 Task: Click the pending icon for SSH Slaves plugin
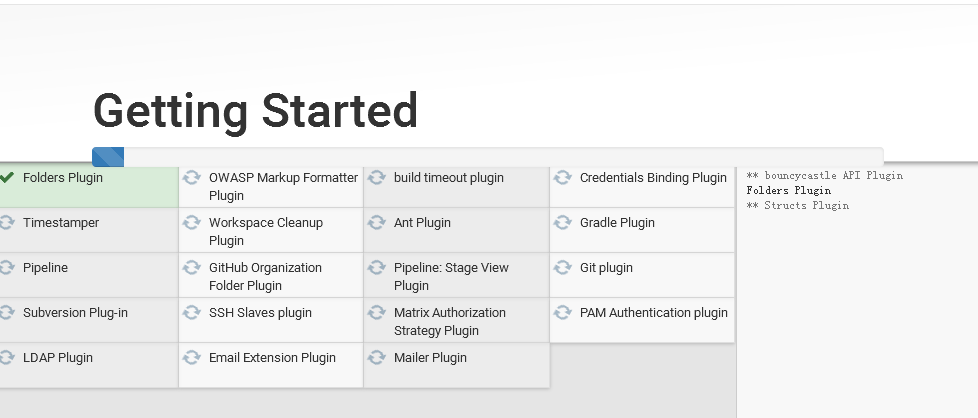point(192,313)
